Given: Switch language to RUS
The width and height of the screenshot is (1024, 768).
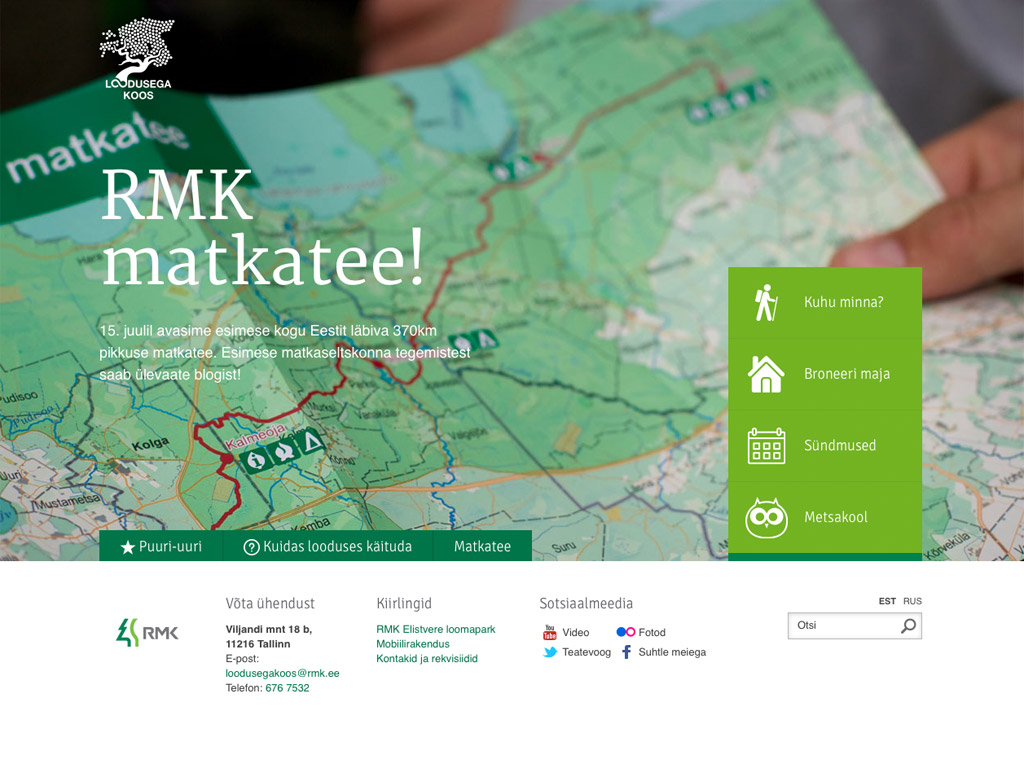Looking at the screenshot, I should (x=912, y=601).
